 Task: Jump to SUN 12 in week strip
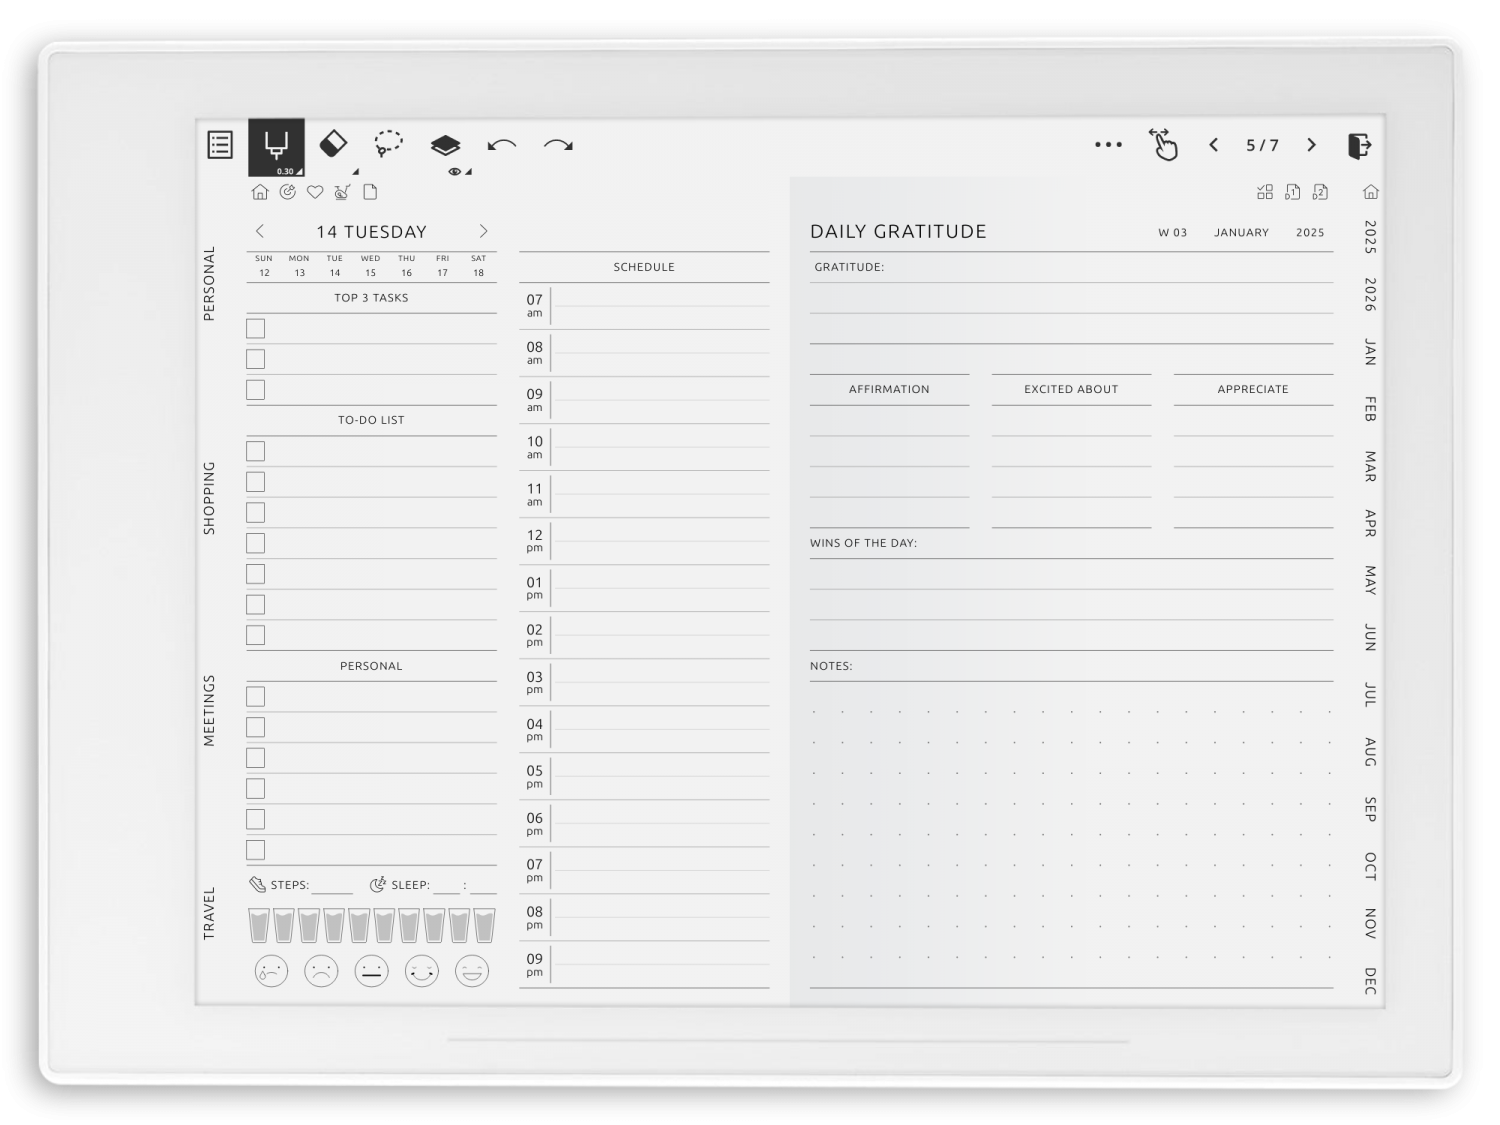tap(264, 265)
